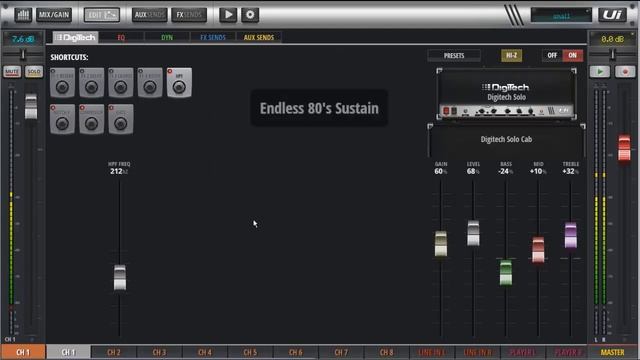Select the HPF shortcut knob

pos(179,83)
